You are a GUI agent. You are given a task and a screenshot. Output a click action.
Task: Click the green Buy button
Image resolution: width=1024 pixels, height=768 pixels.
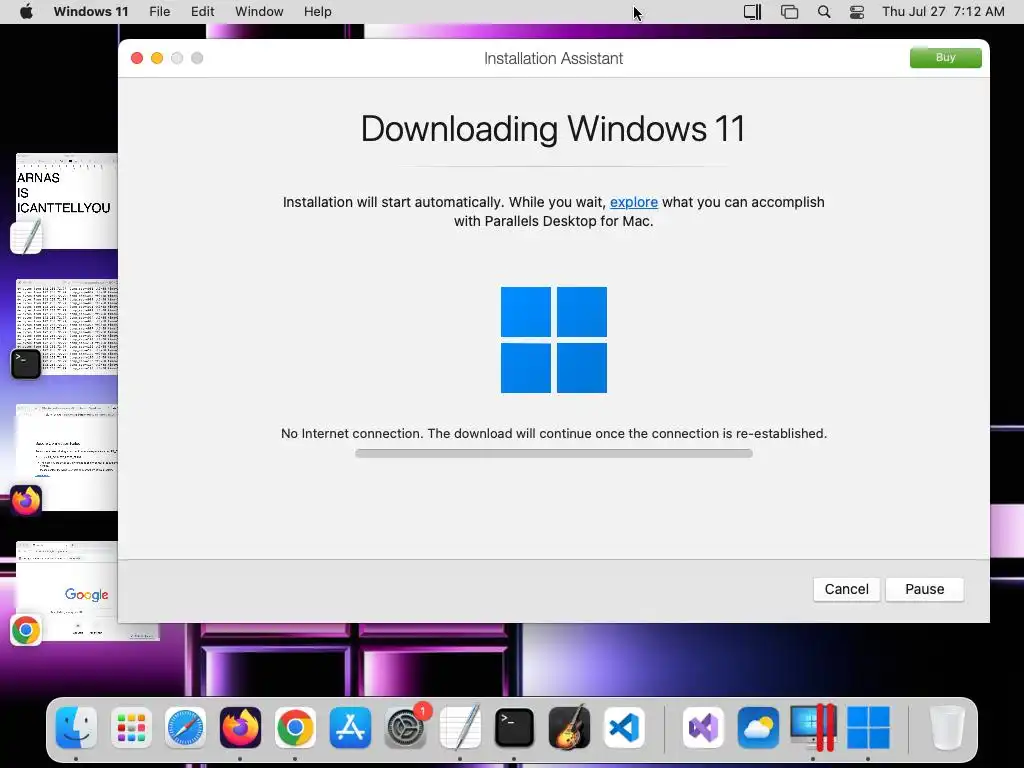946,57
